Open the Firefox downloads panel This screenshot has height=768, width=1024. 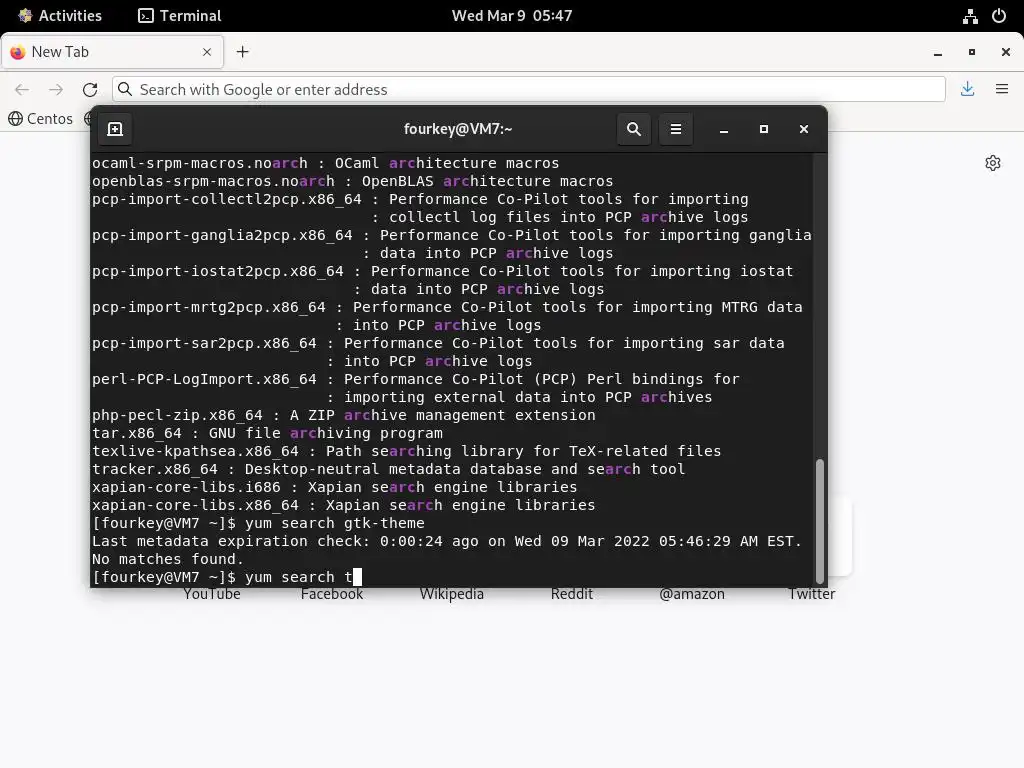point(968,89)
